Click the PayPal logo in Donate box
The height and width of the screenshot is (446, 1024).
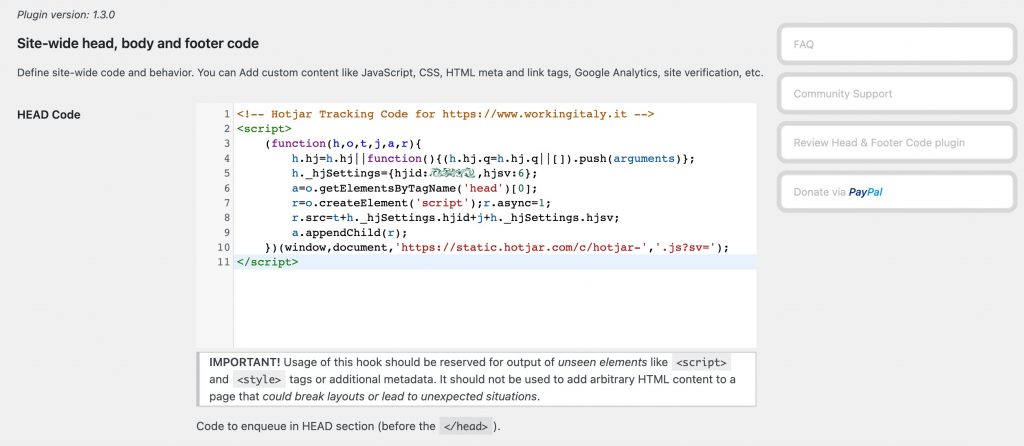866,193
